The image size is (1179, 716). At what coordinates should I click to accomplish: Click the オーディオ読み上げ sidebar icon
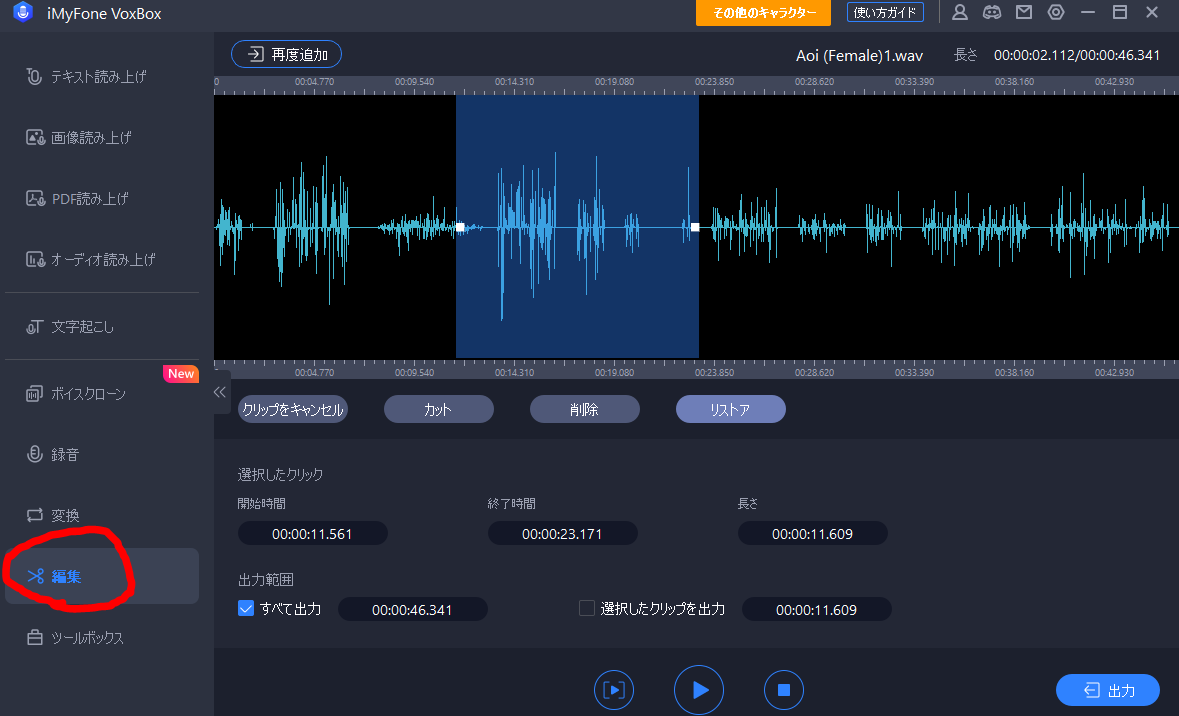(x=35, y=259)
